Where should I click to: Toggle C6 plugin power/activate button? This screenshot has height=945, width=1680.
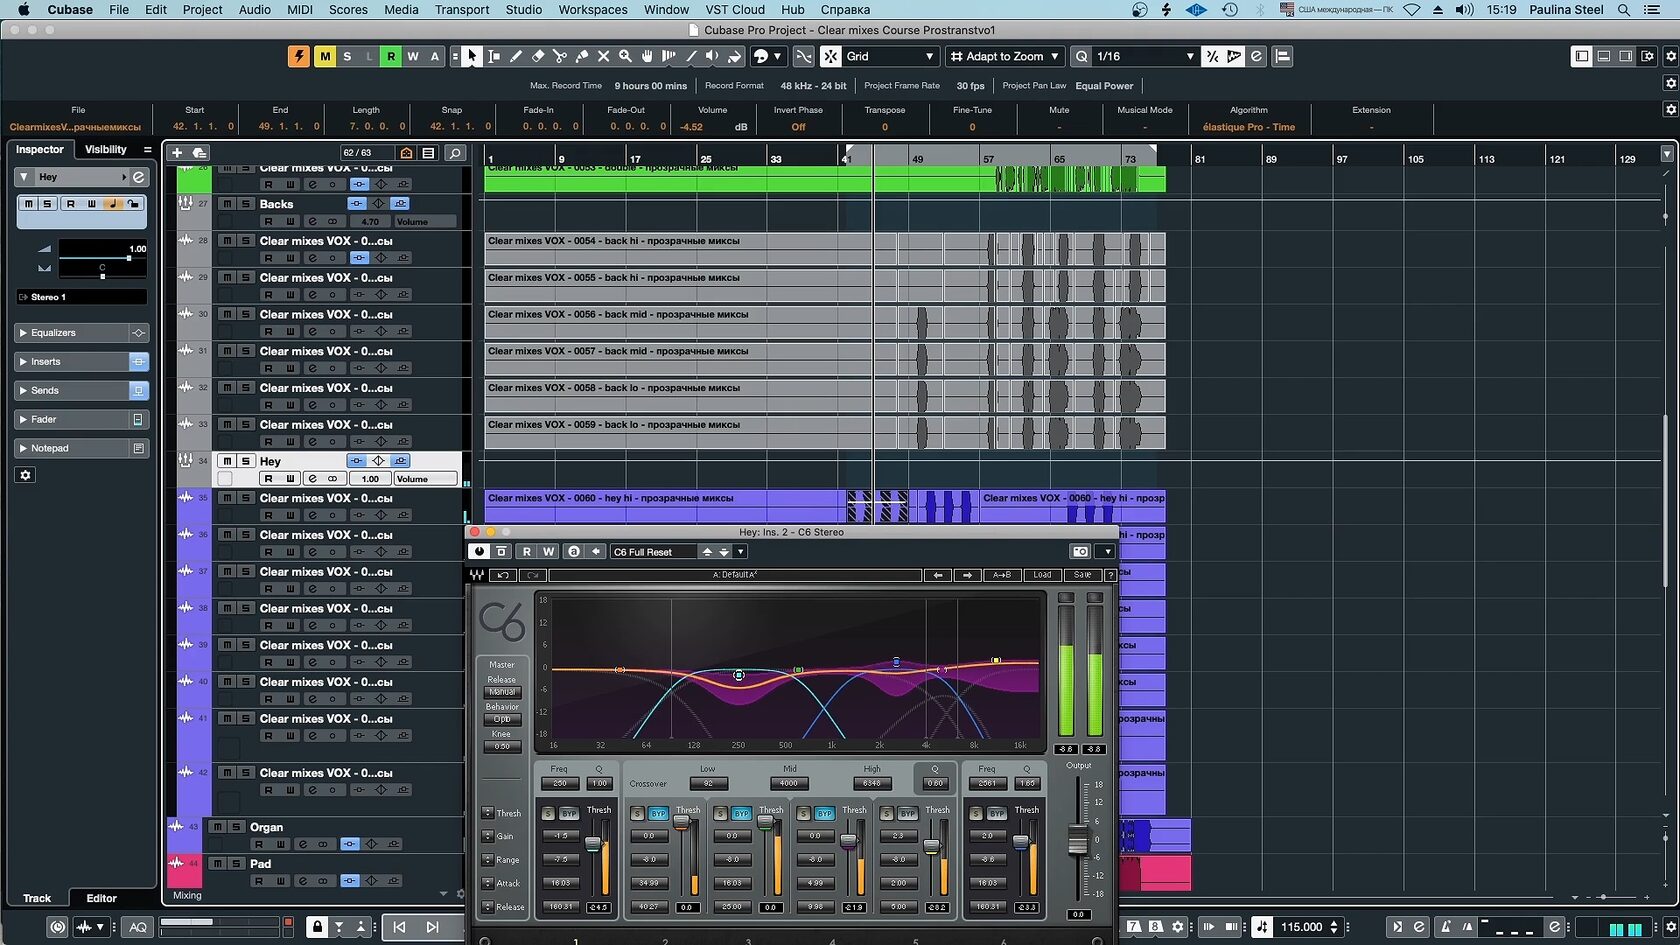[x=479, y=551]
